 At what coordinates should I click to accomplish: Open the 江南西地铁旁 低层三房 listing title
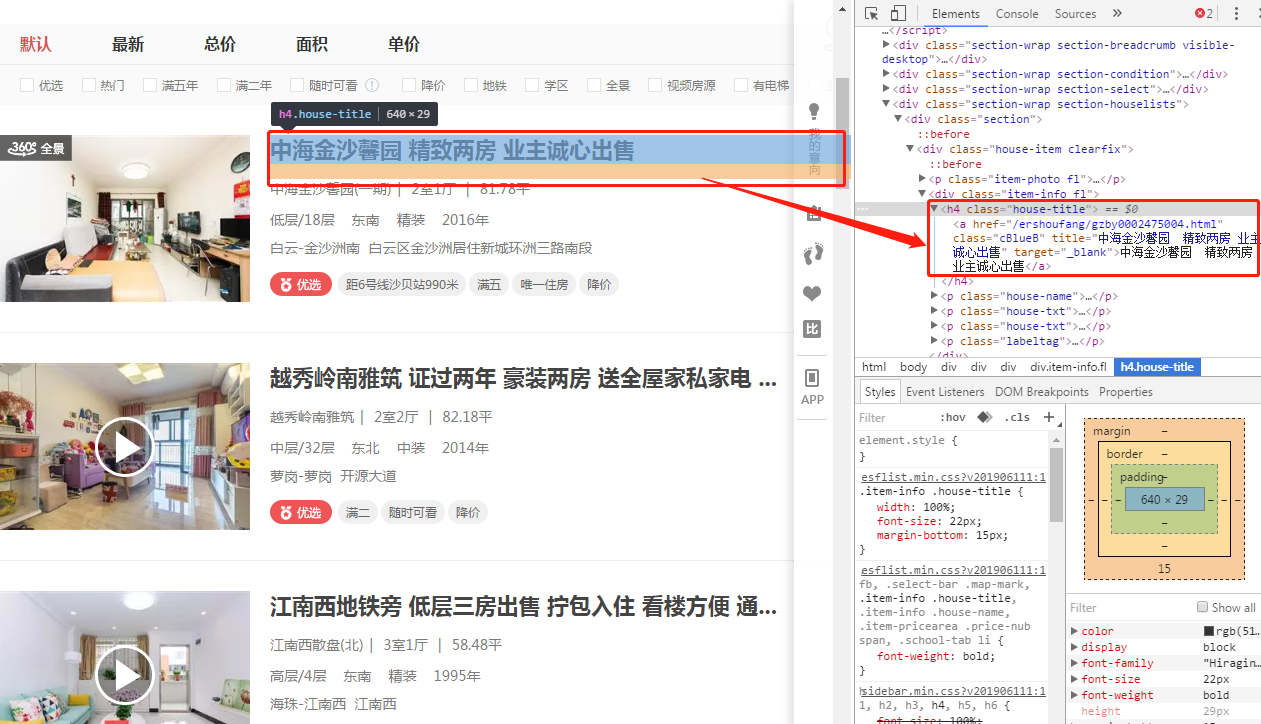[523, 607]
